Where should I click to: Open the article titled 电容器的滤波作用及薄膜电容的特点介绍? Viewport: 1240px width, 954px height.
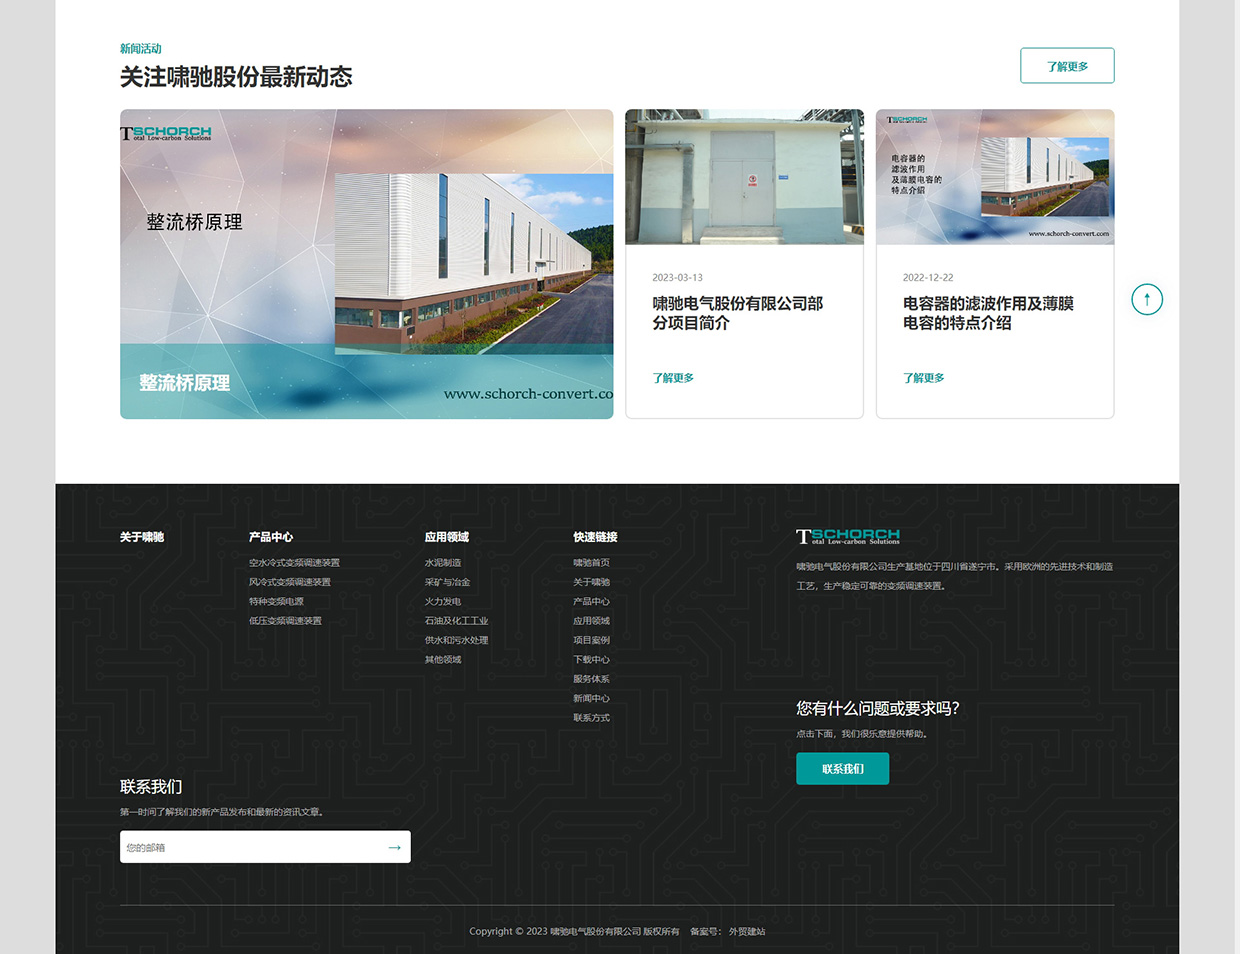988,313
